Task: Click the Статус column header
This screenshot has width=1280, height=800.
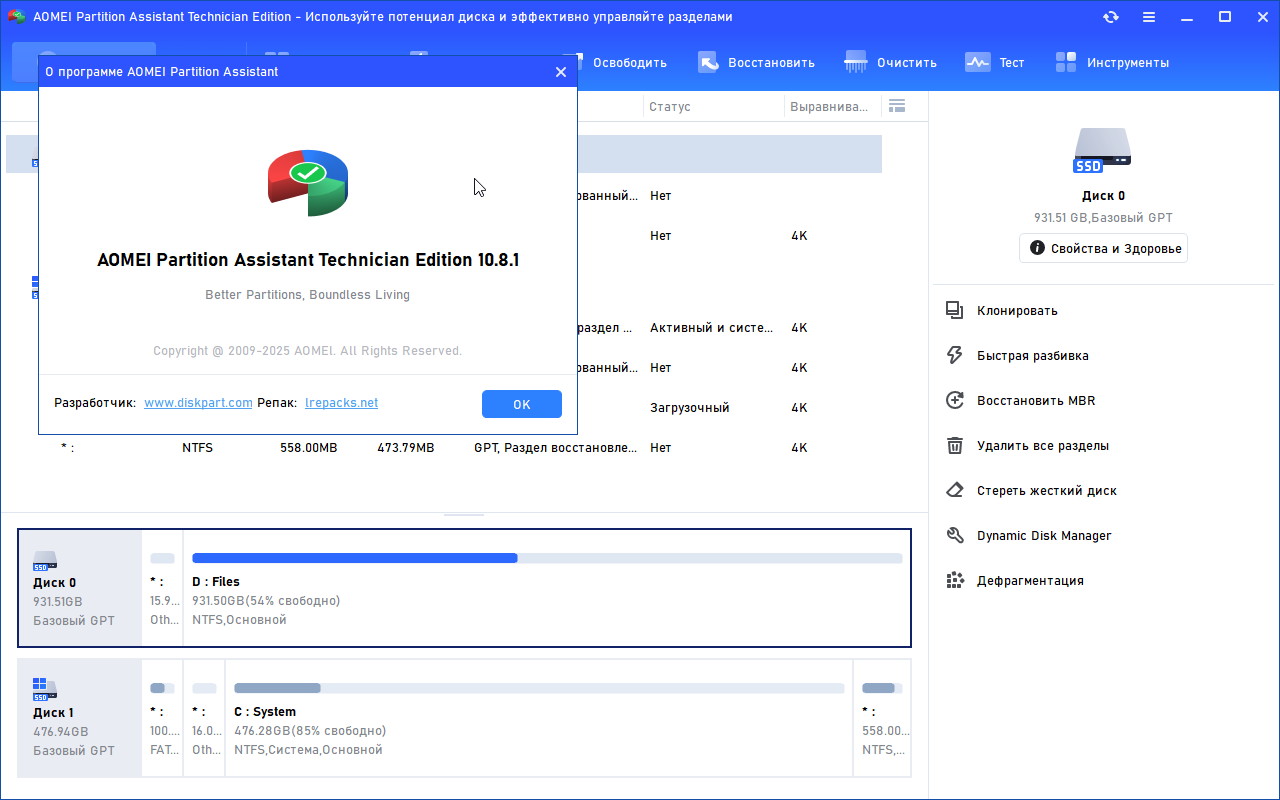Action: tap(669, 106)
